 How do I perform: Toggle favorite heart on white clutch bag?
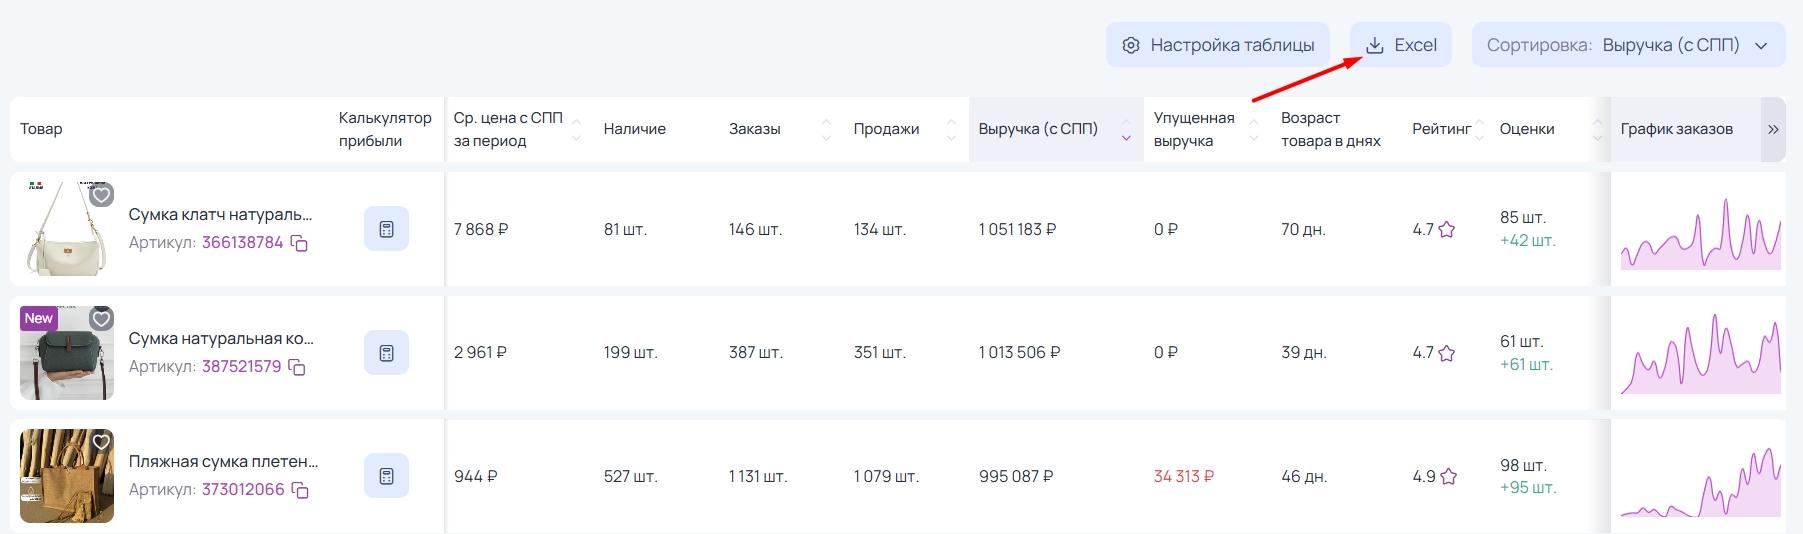pos(101,195)
